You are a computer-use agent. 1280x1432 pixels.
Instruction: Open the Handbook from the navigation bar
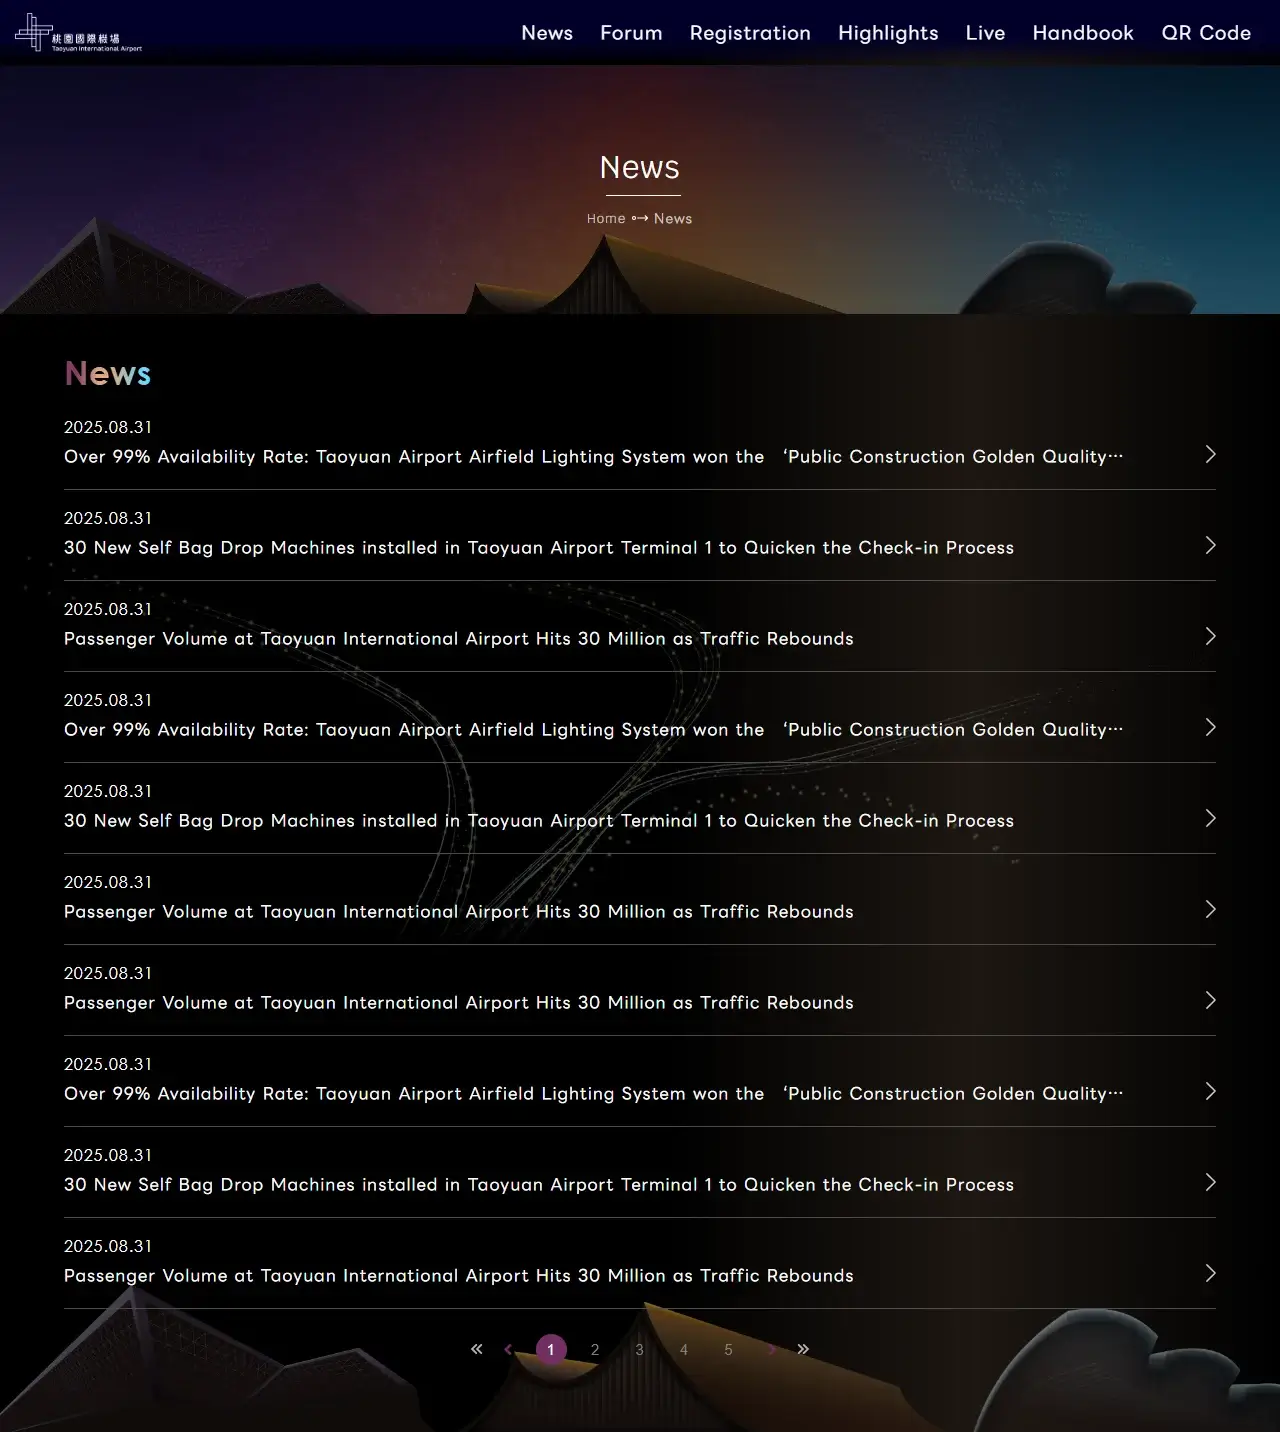[1083, 33]
